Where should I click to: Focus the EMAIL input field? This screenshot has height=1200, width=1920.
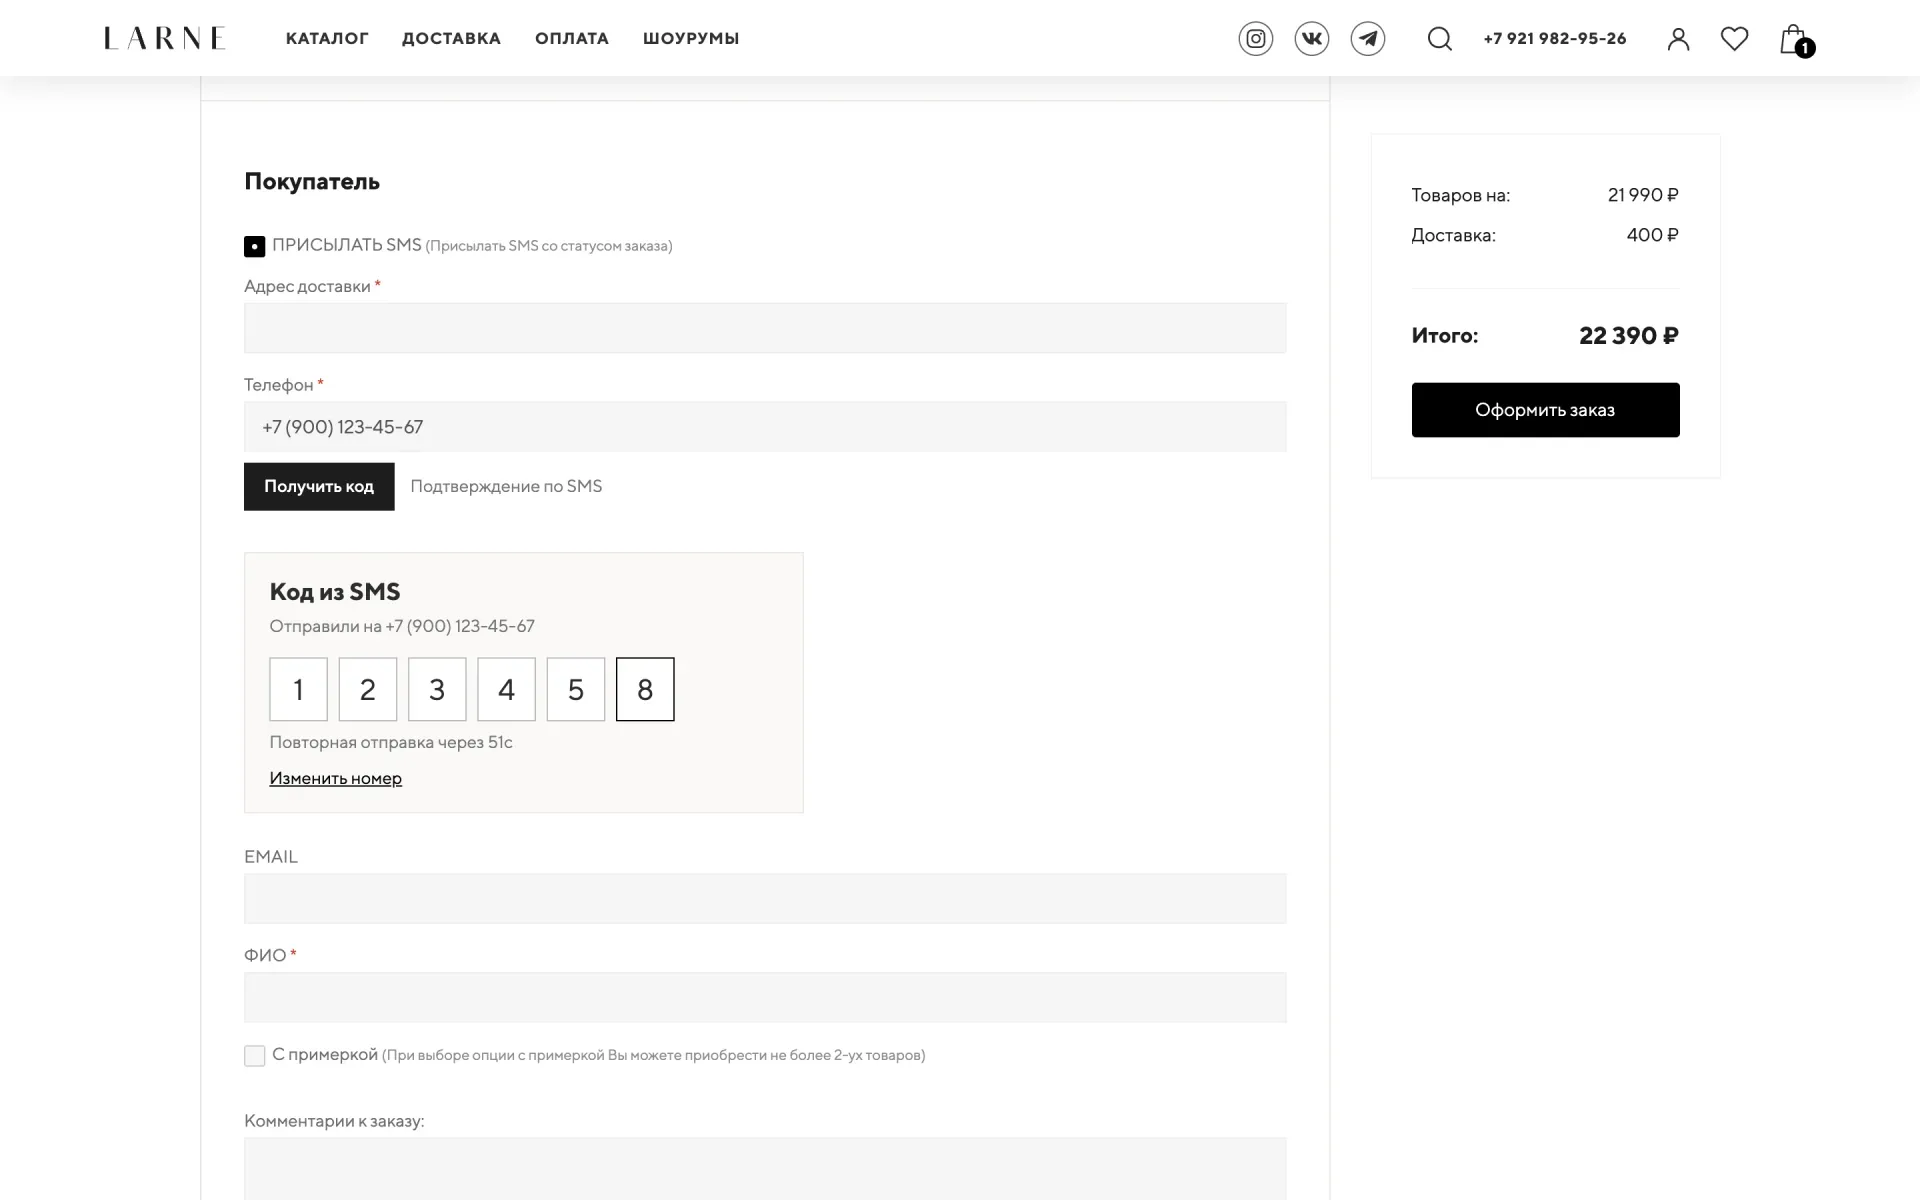pos(765,899)
